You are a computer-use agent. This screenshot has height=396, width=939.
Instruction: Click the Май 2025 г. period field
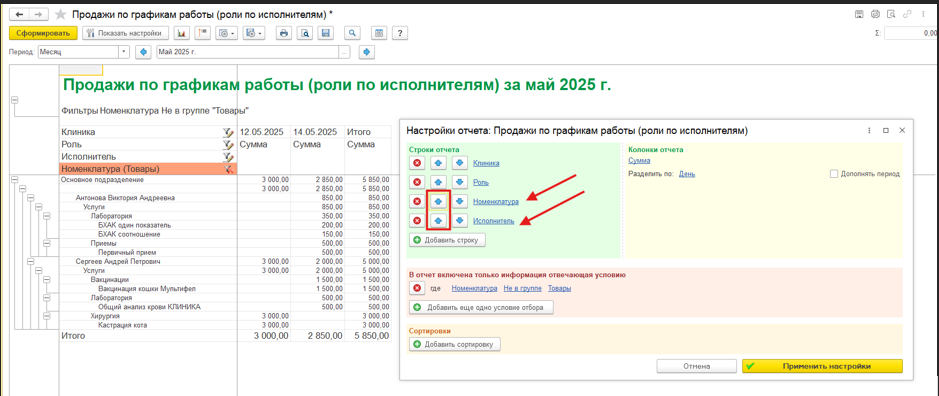[x=247, y=52]
